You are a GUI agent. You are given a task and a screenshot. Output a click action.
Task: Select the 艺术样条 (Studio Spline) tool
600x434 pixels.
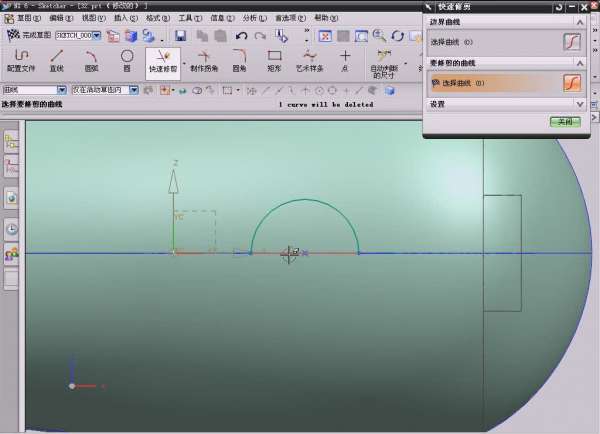(x=310, y=60)
